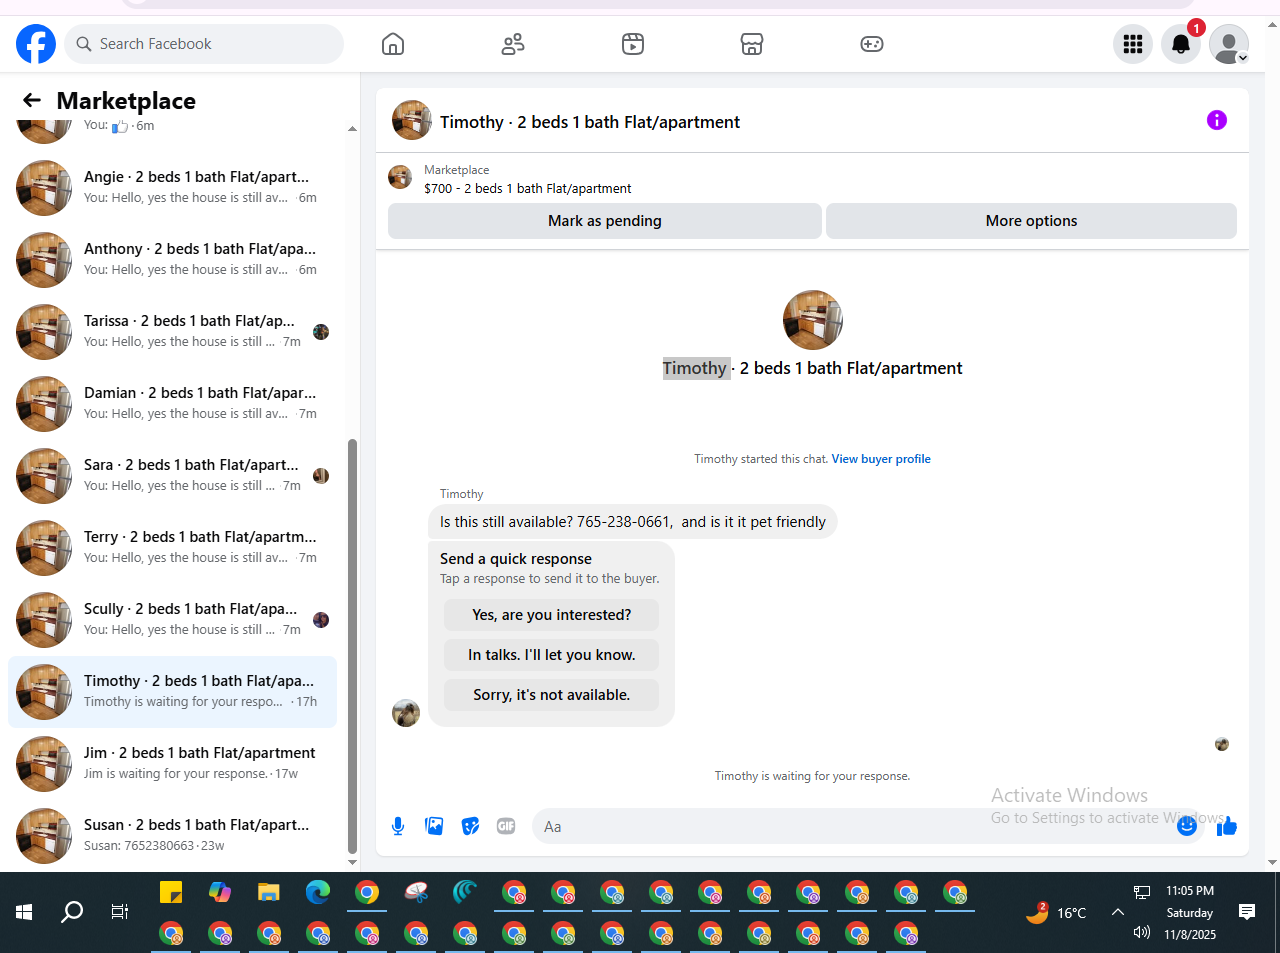Click the Timothy title in chat header

[590, 122]
